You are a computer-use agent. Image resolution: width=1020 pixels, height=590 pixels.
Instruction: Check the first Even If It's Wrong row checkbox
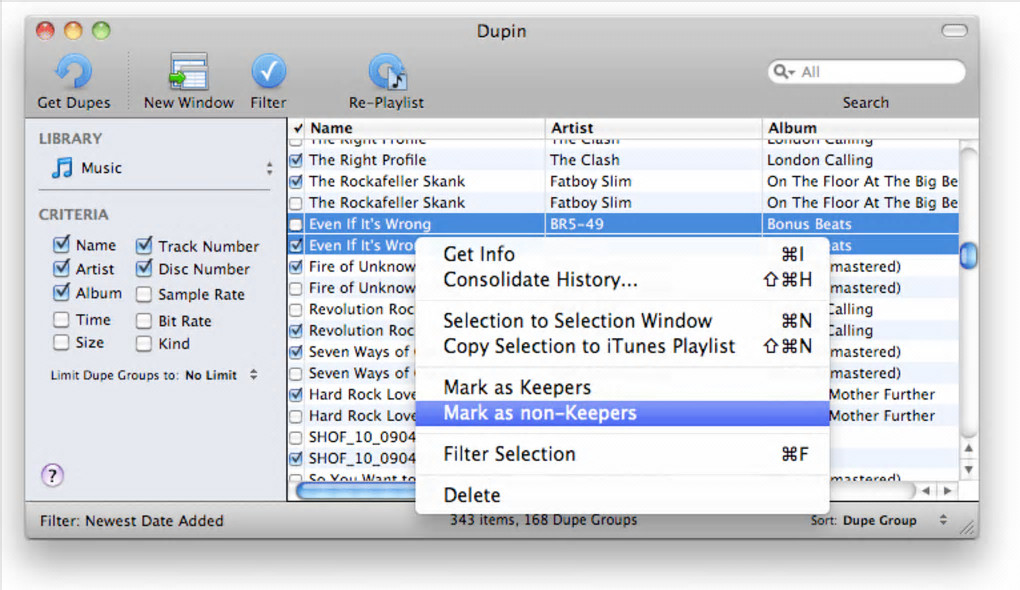[x=296, y=224]
